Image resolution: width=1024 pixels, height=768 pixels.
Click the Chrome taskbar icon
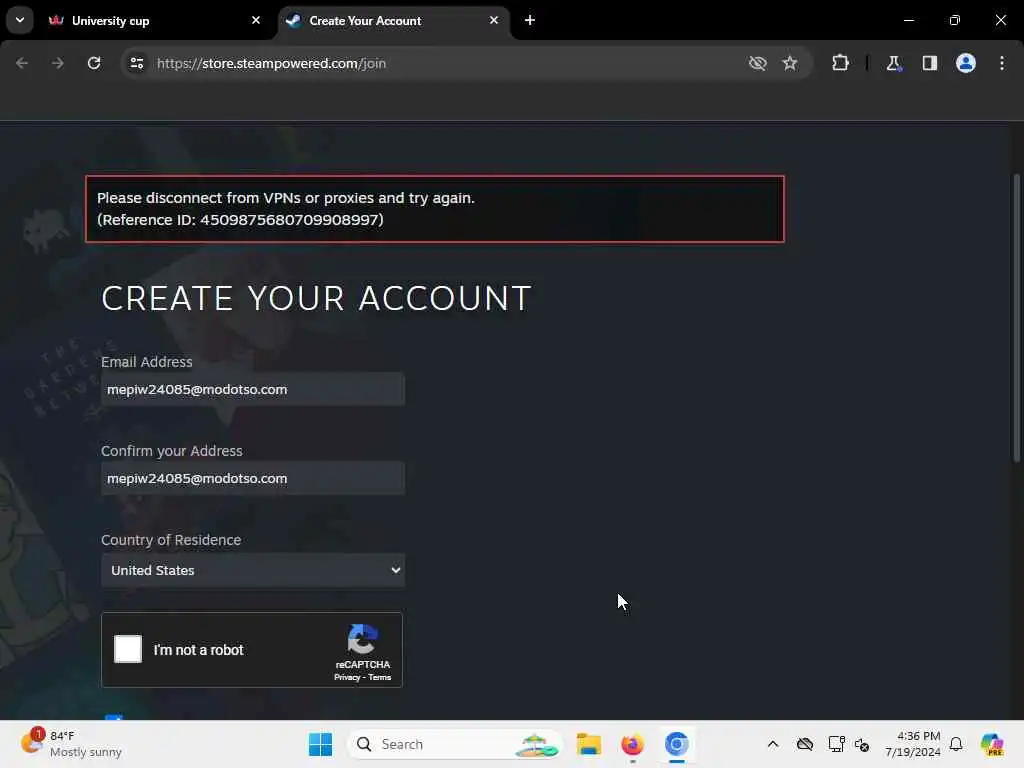point(677,744)
